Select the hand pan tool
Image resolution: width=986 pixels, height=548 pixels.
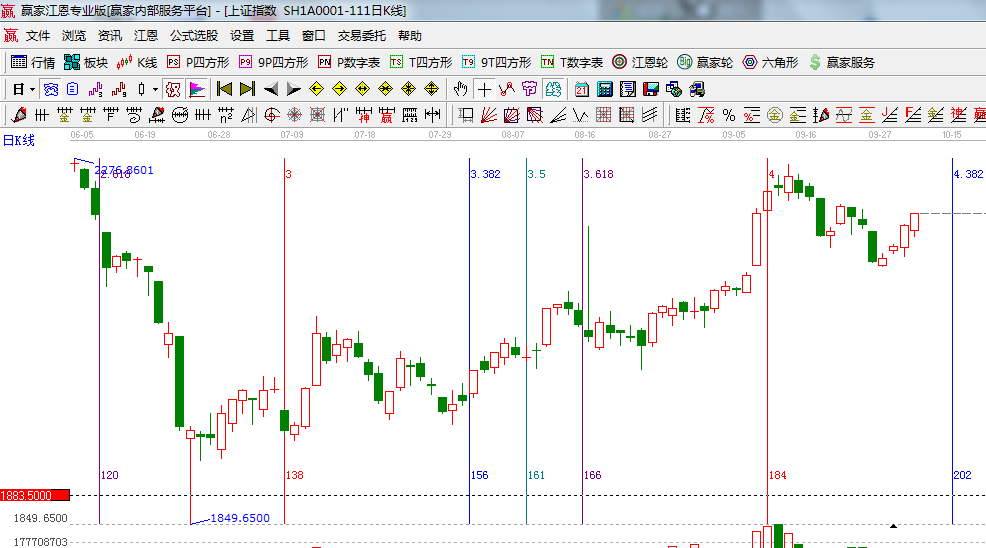pos(461,89)
